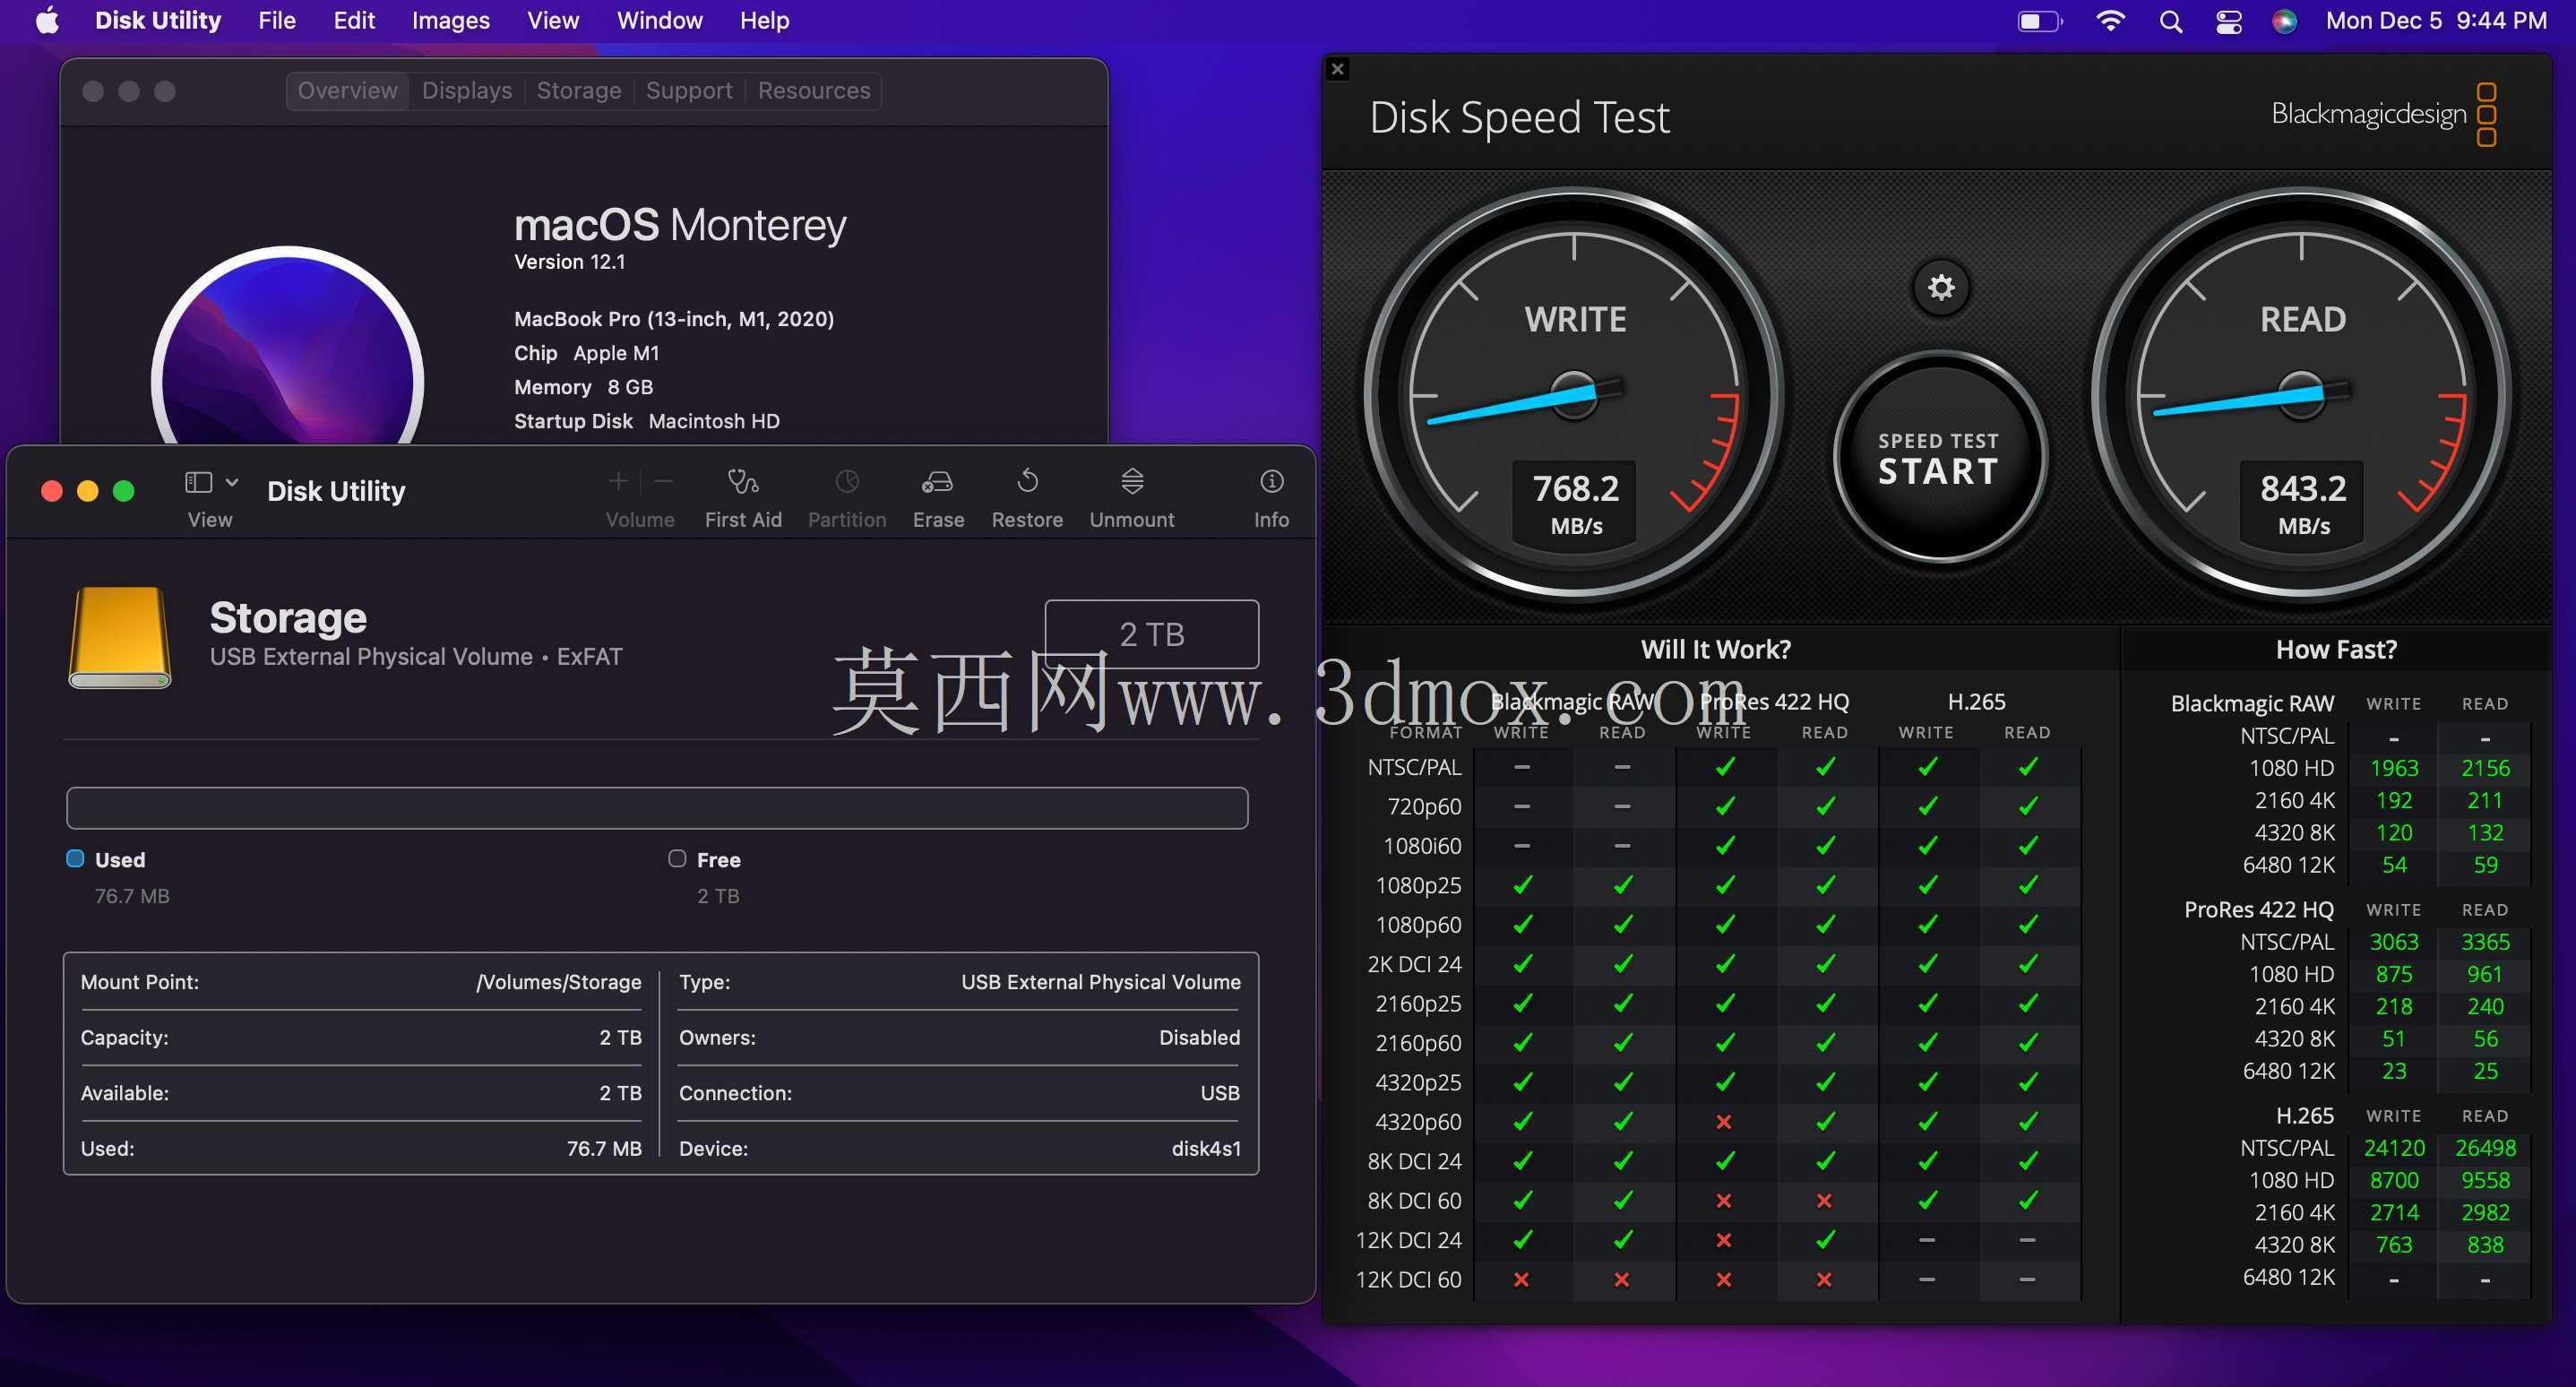Click the yellow Storage drive icon
The height and width of the screenshot is (1387, 2576).
click(120, 638)
